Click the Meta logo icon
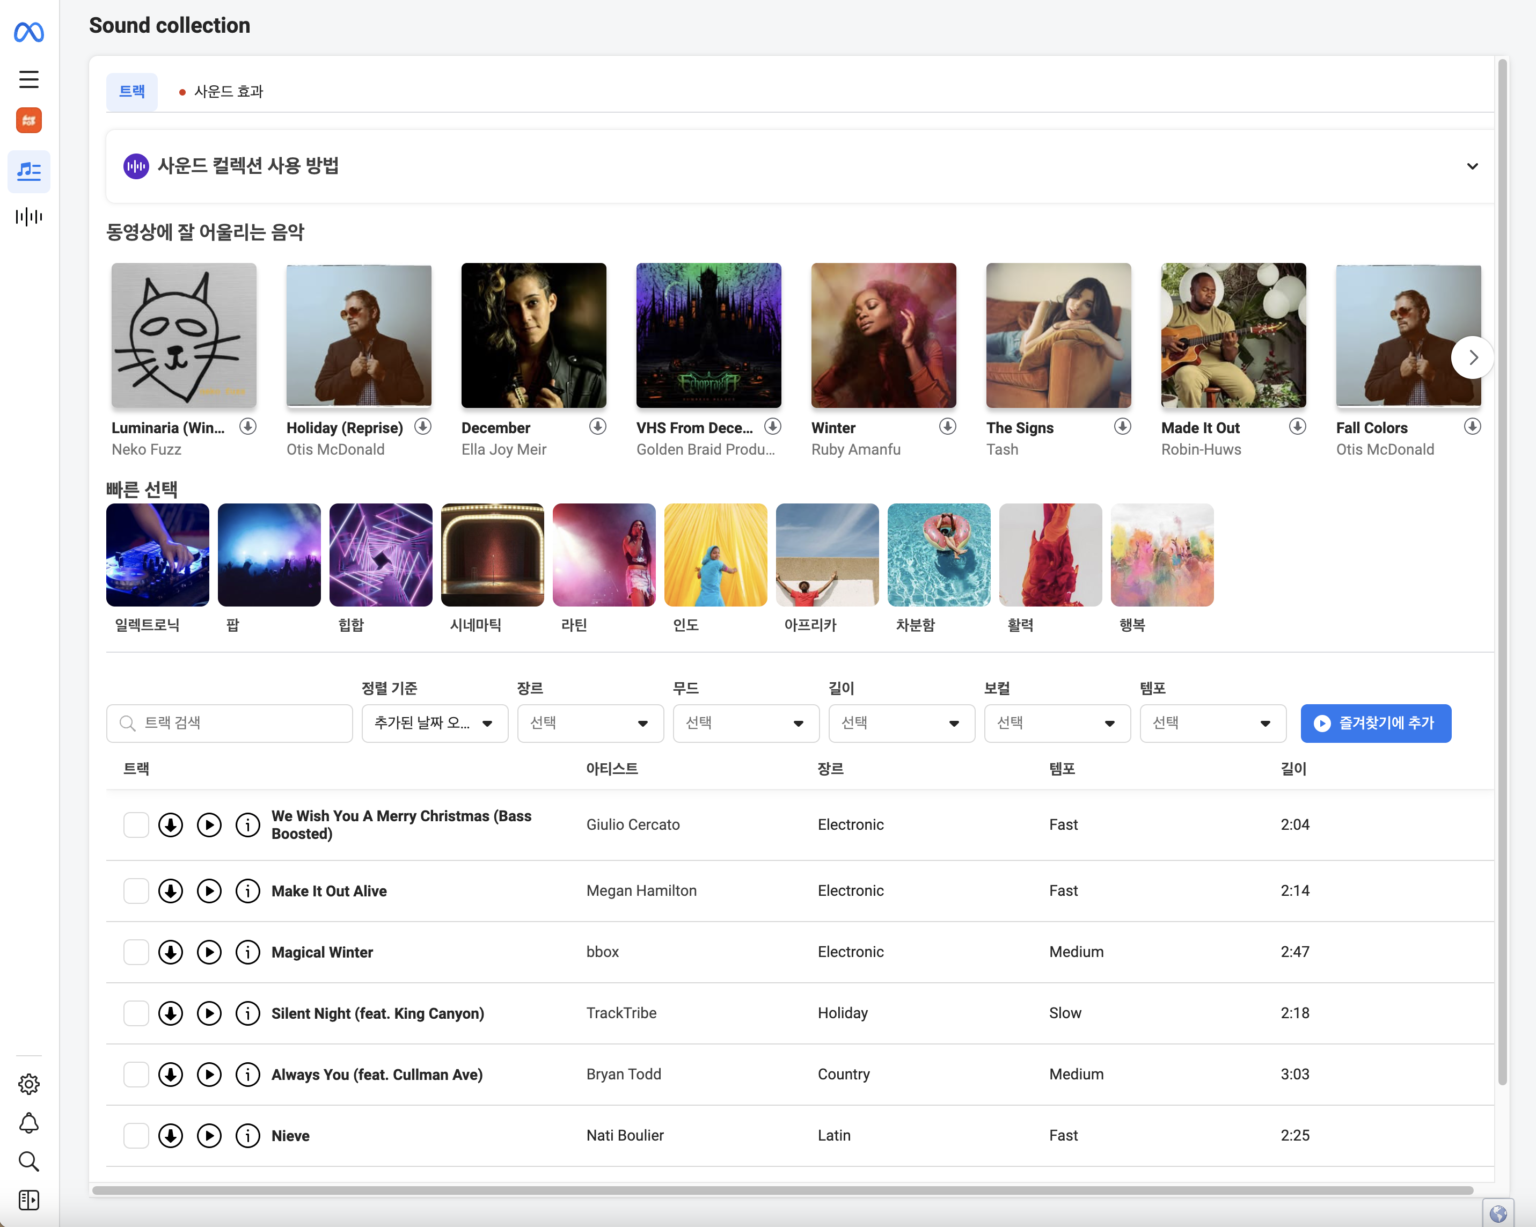Image resolution: width=1536 pixels, height=1227 pixels. (x=29, y=33)
